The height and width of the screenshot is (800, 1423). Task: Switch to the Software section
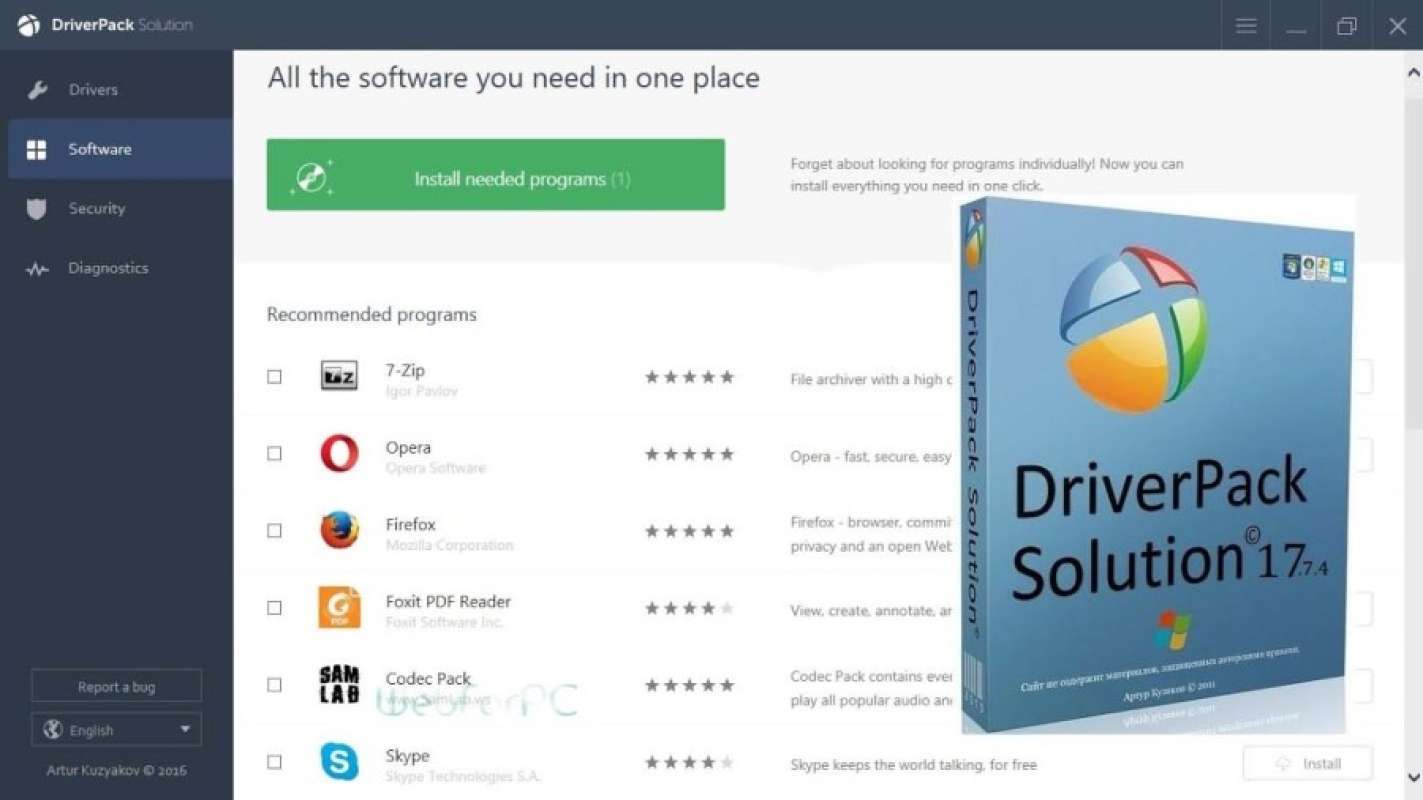(x=100, y=148)
